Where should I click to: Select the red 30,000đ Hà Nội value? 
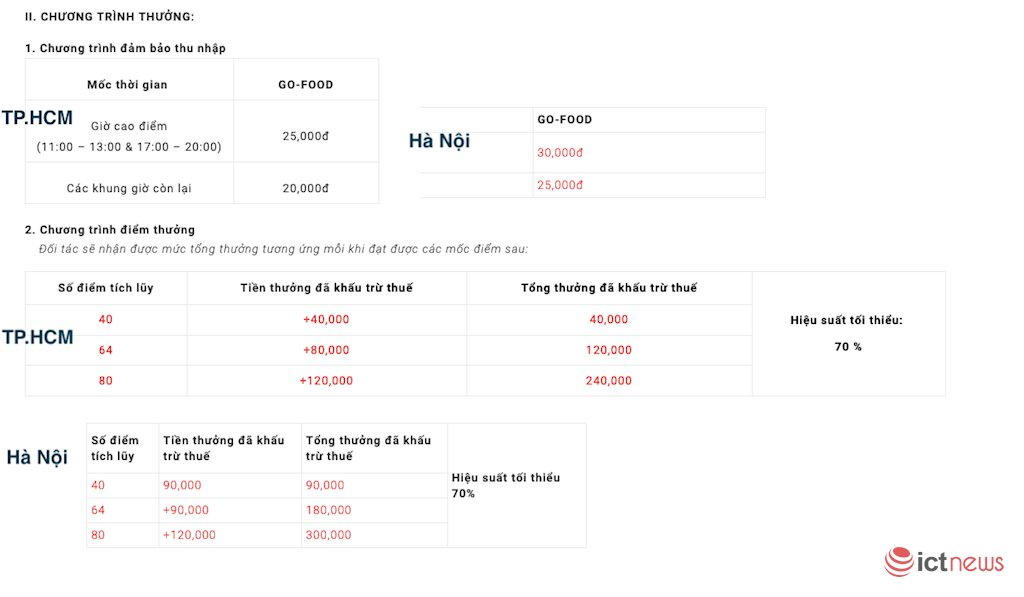560,153
